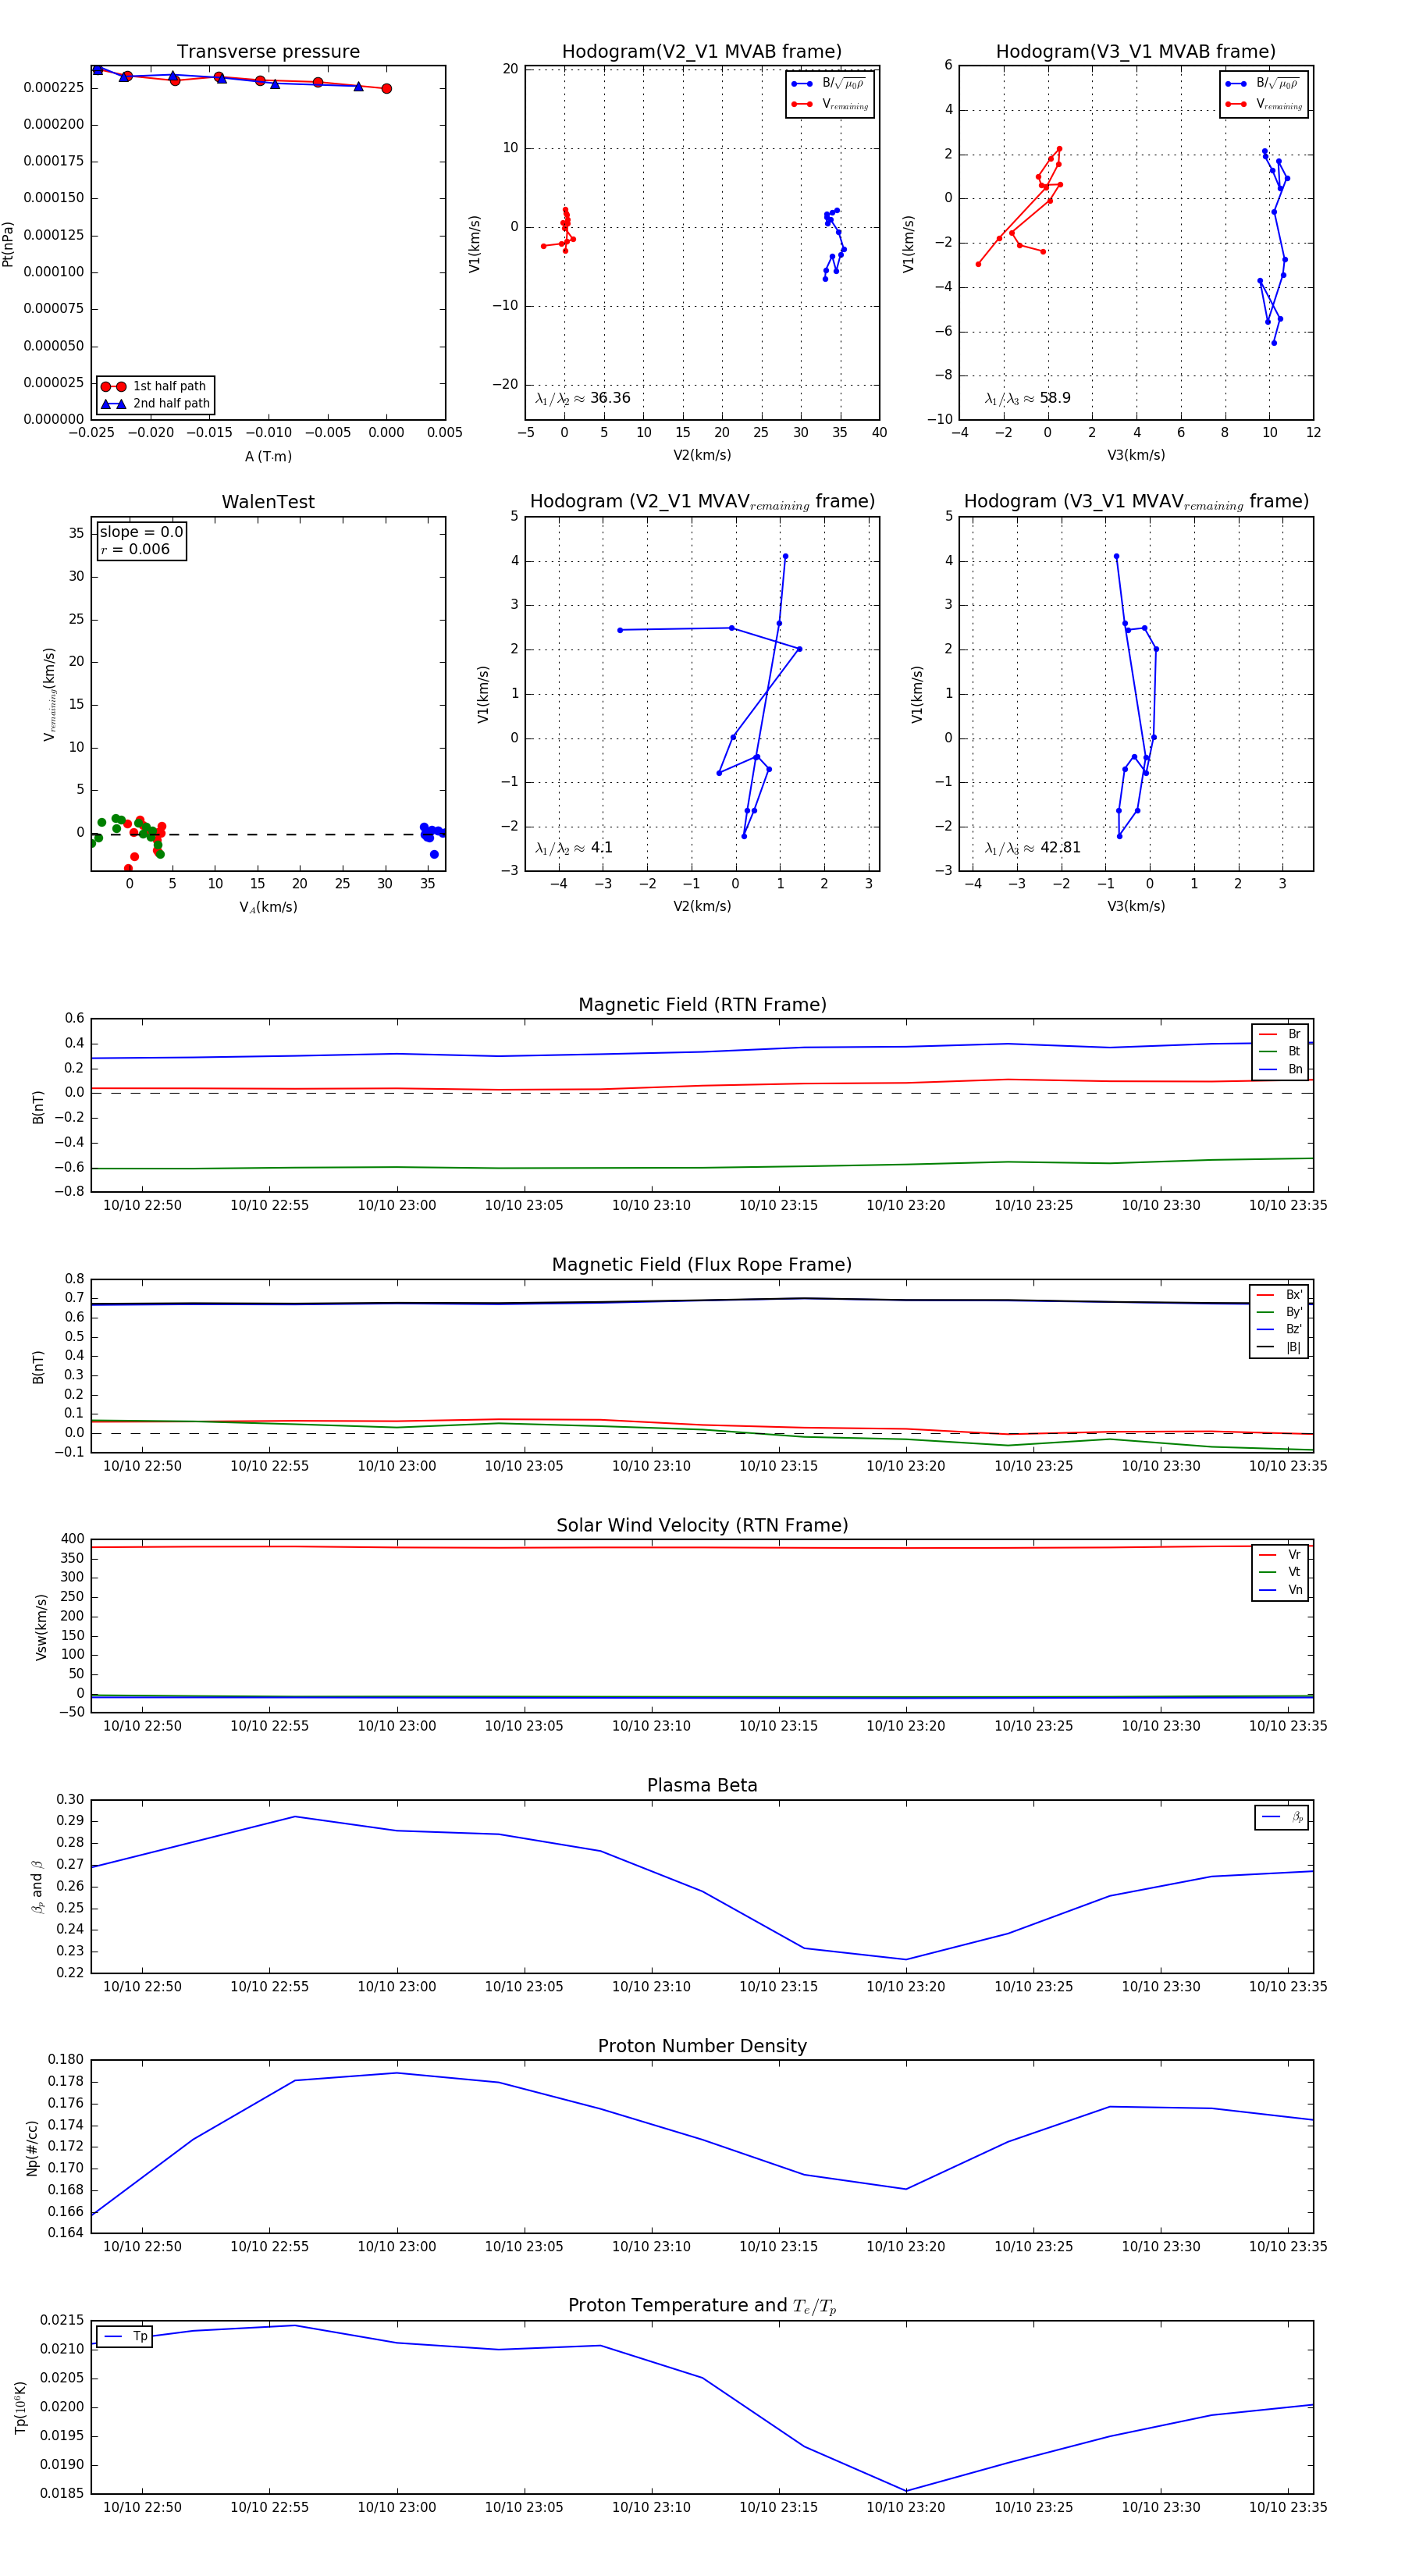Click the 'Hodogram(V2_V1 MVAB frame)' title

pyautogui.click(x=702, y=51)
